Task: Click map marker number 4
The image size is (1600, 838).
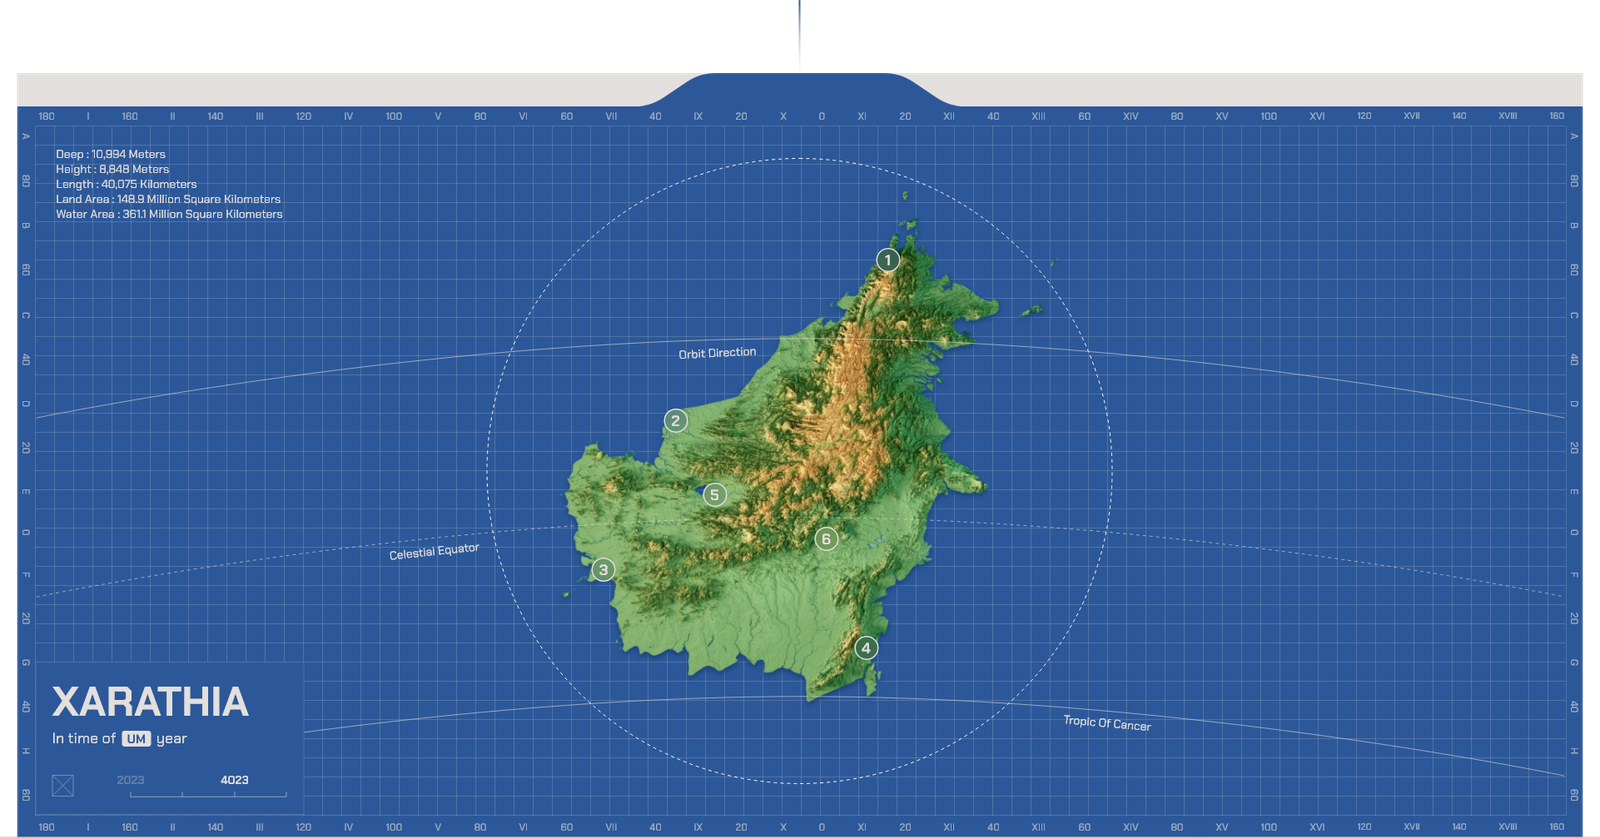Action: [866, 648]
